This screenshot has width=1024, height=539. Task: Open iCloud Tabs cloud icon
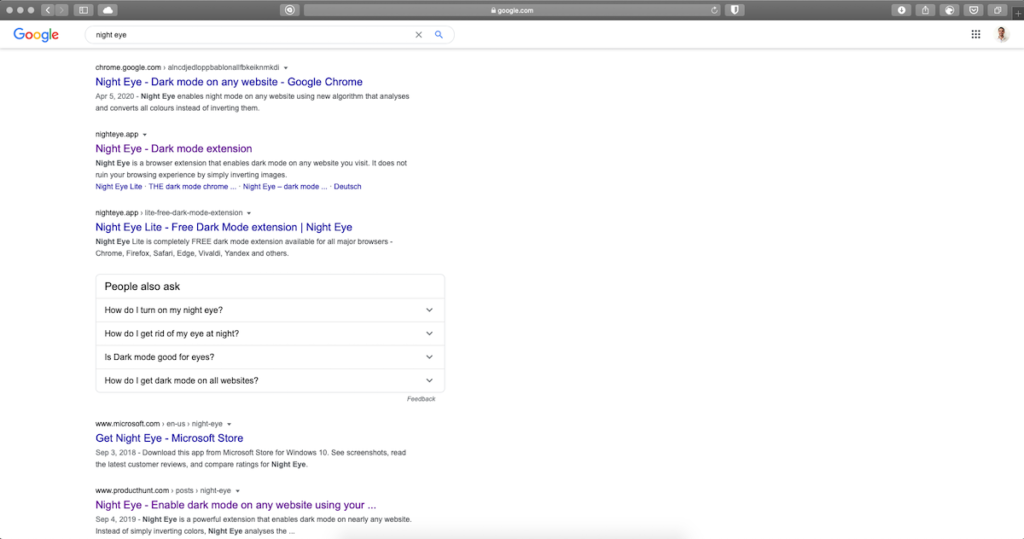(107, 10)
